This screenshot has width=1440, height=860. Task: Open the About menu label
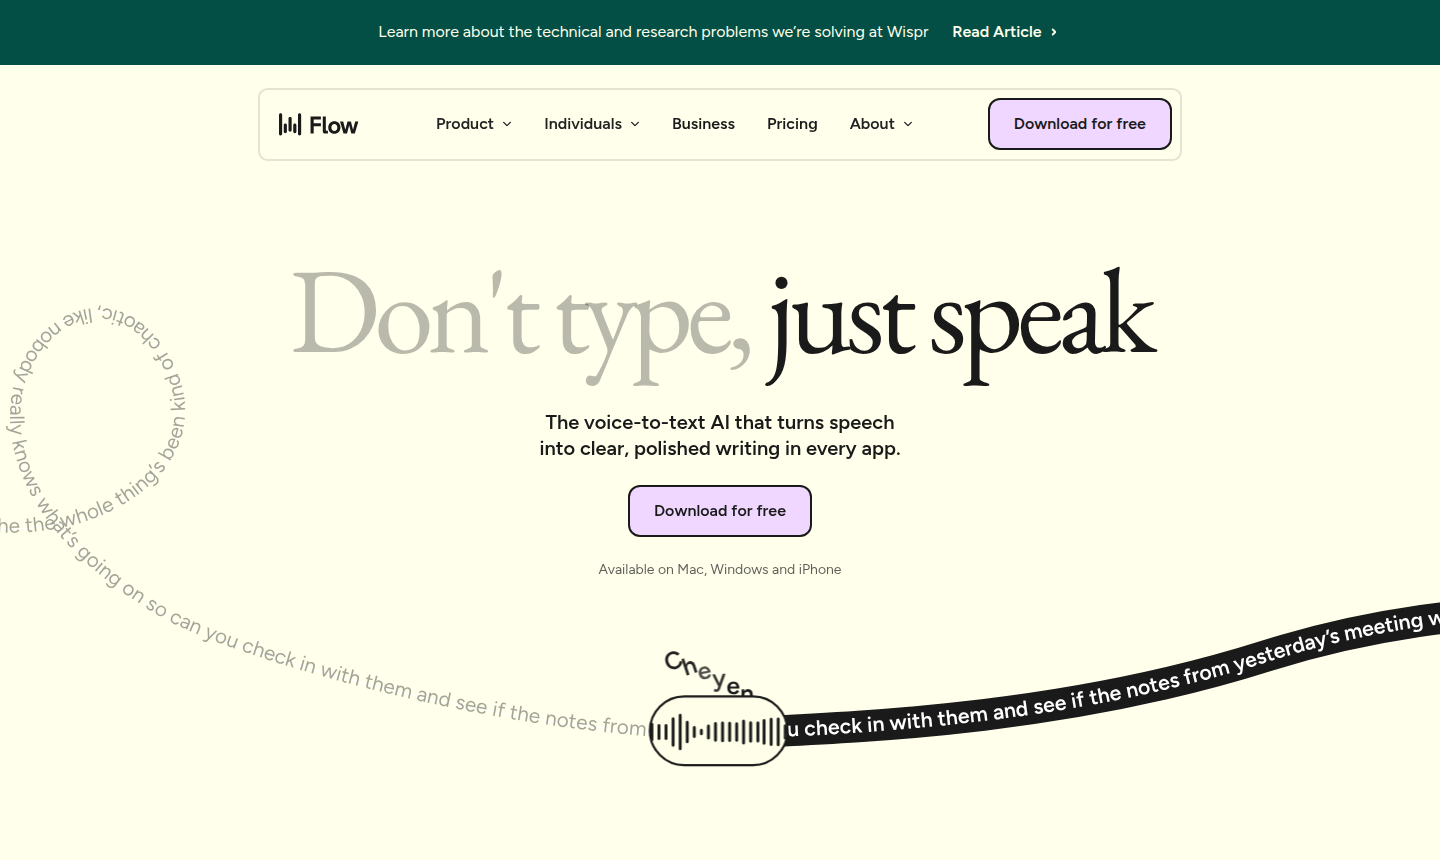click(x=871, y=124)
